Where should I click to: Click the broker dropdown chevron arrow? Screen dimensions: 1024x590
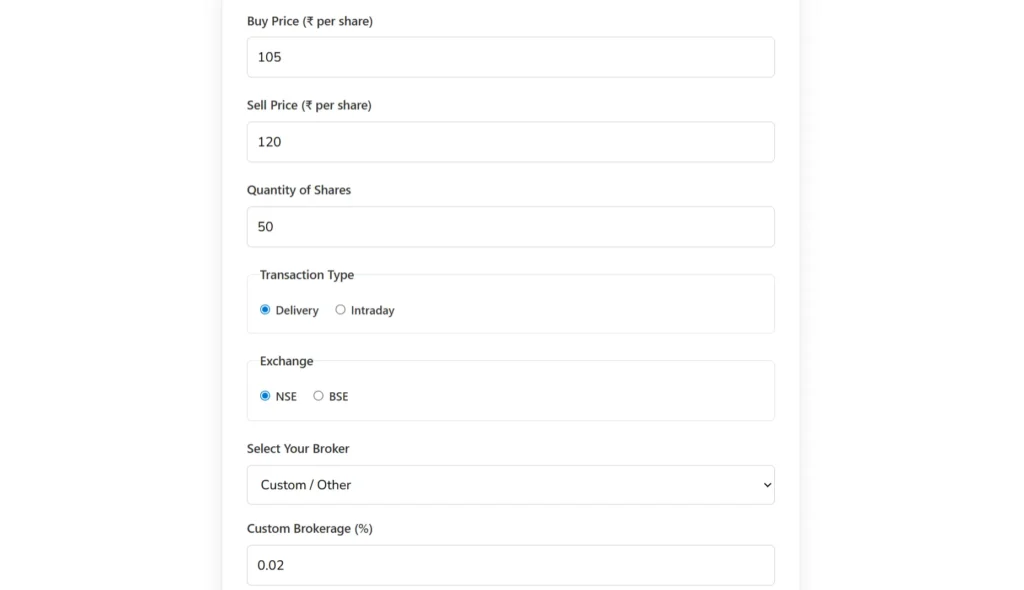click(767, 485)
